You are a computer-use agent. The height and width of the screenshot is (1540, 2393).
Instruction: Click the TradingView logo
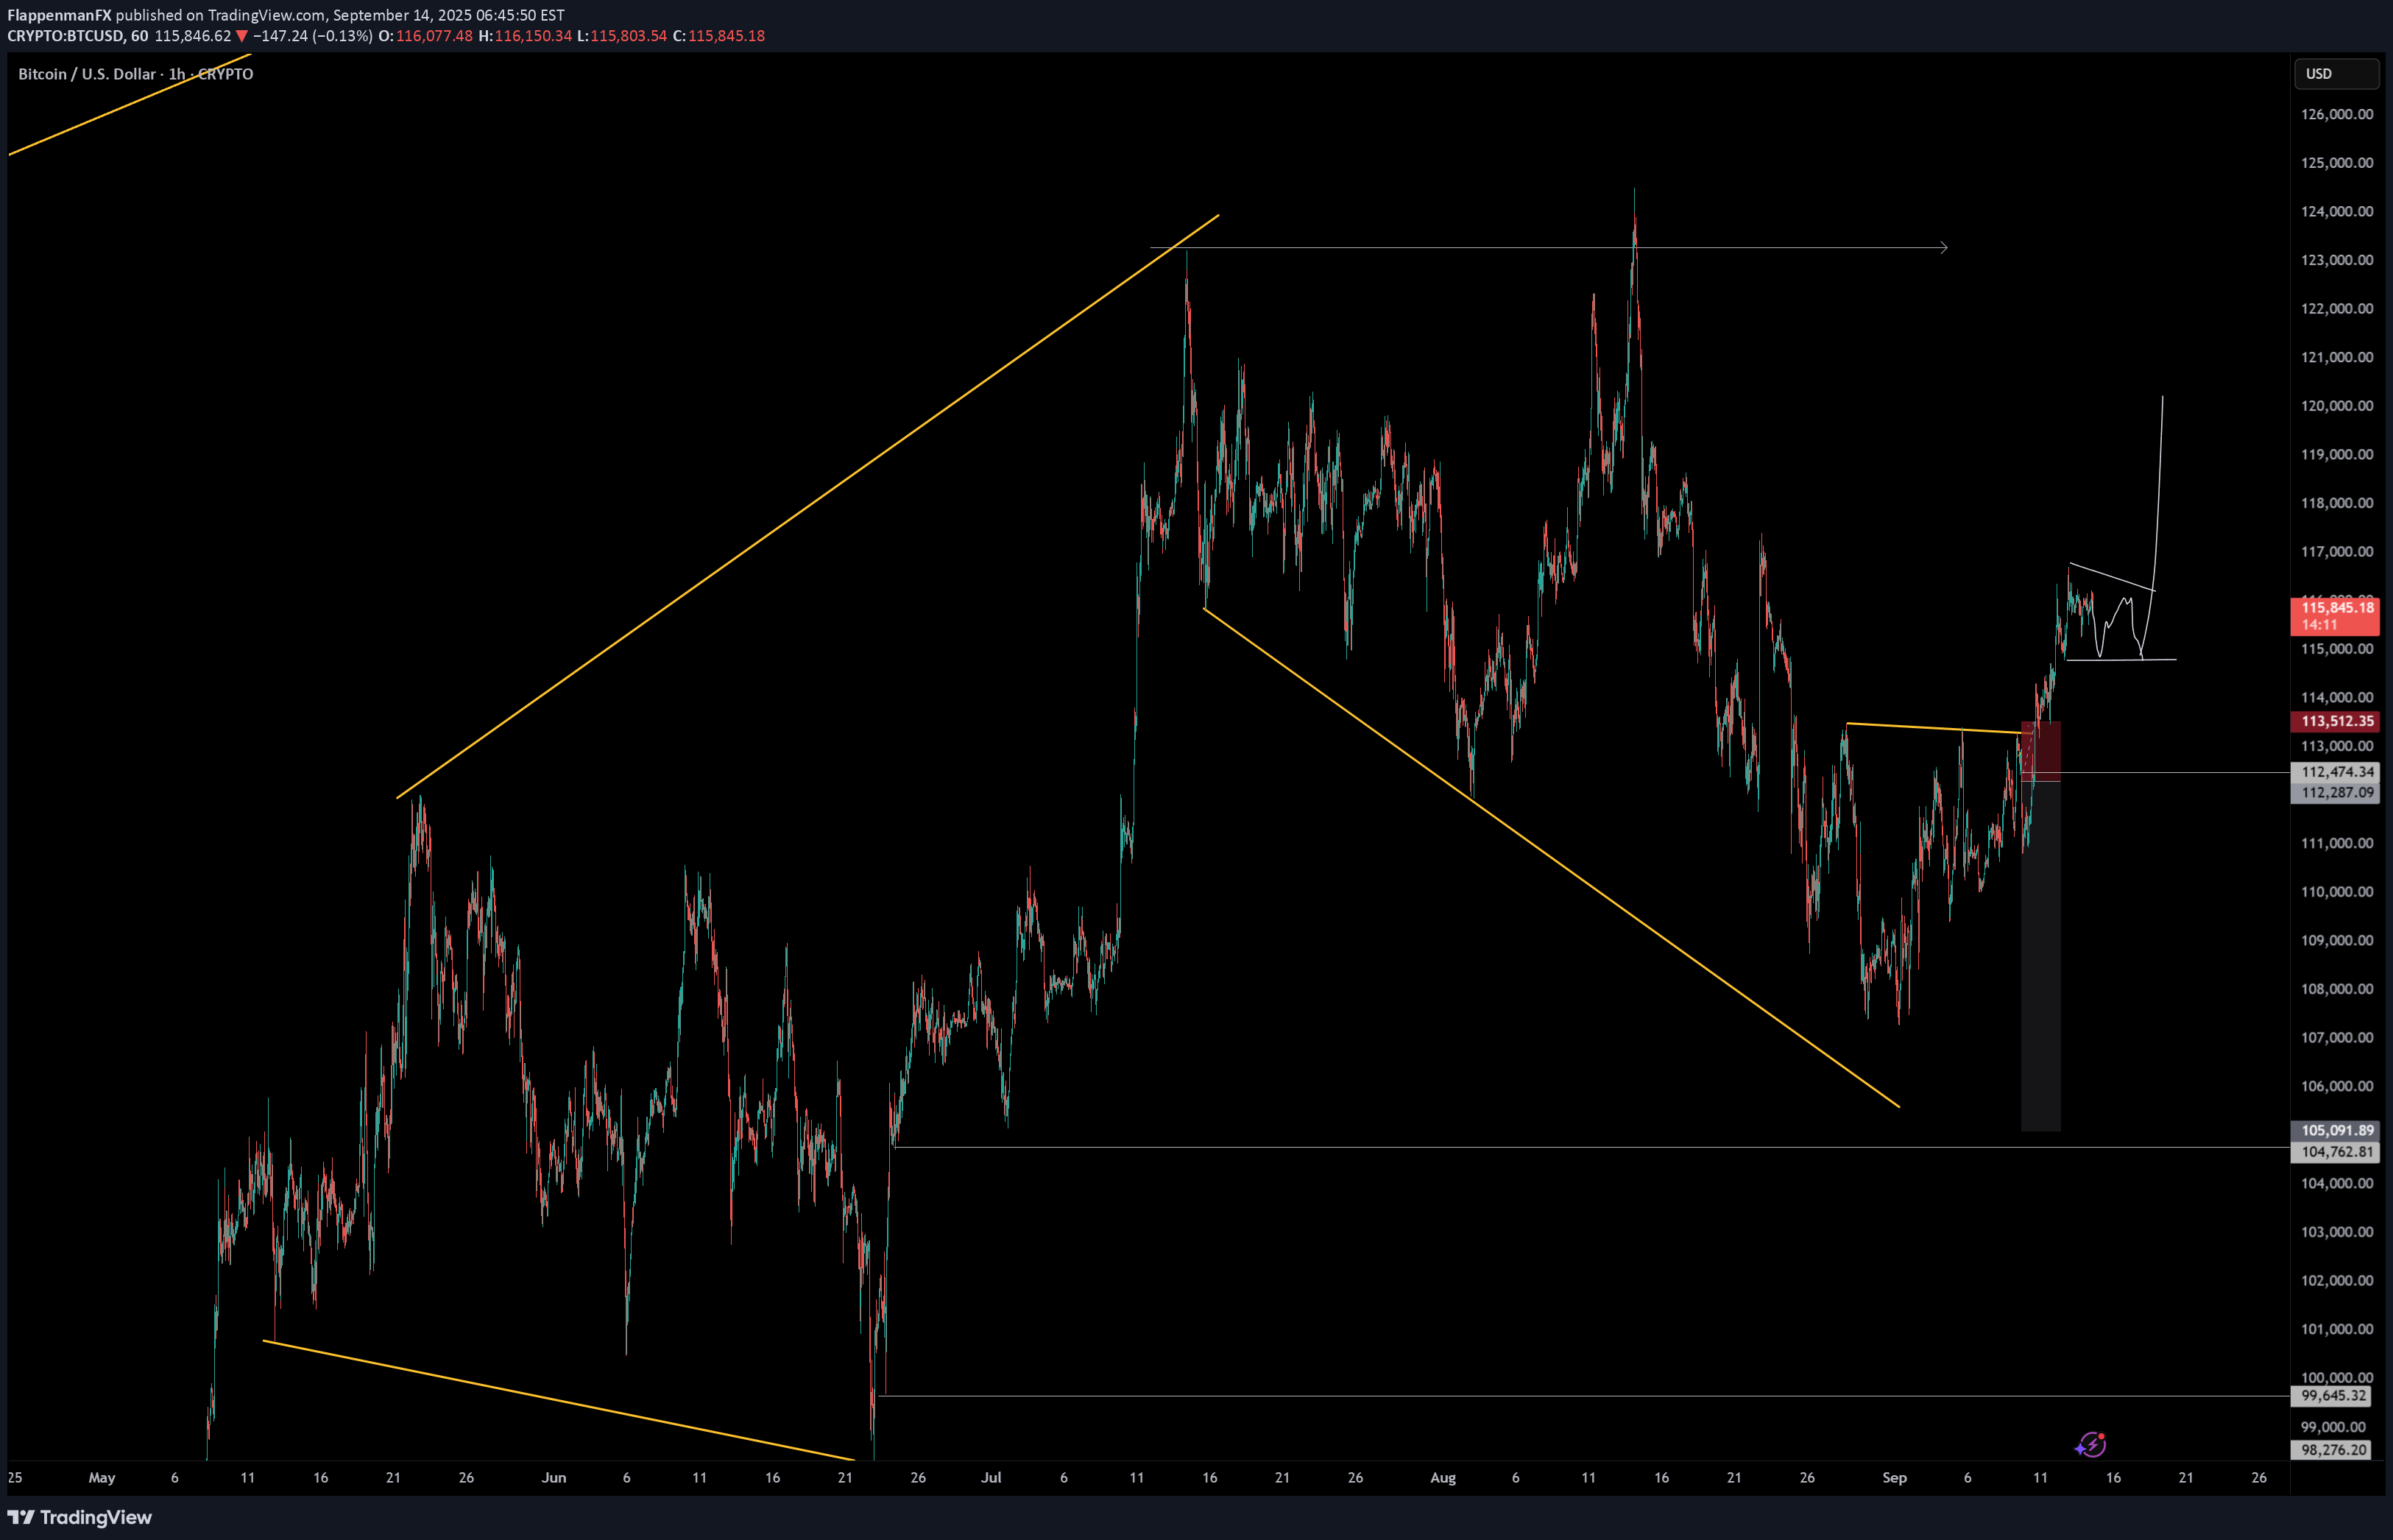point(80,1517)
